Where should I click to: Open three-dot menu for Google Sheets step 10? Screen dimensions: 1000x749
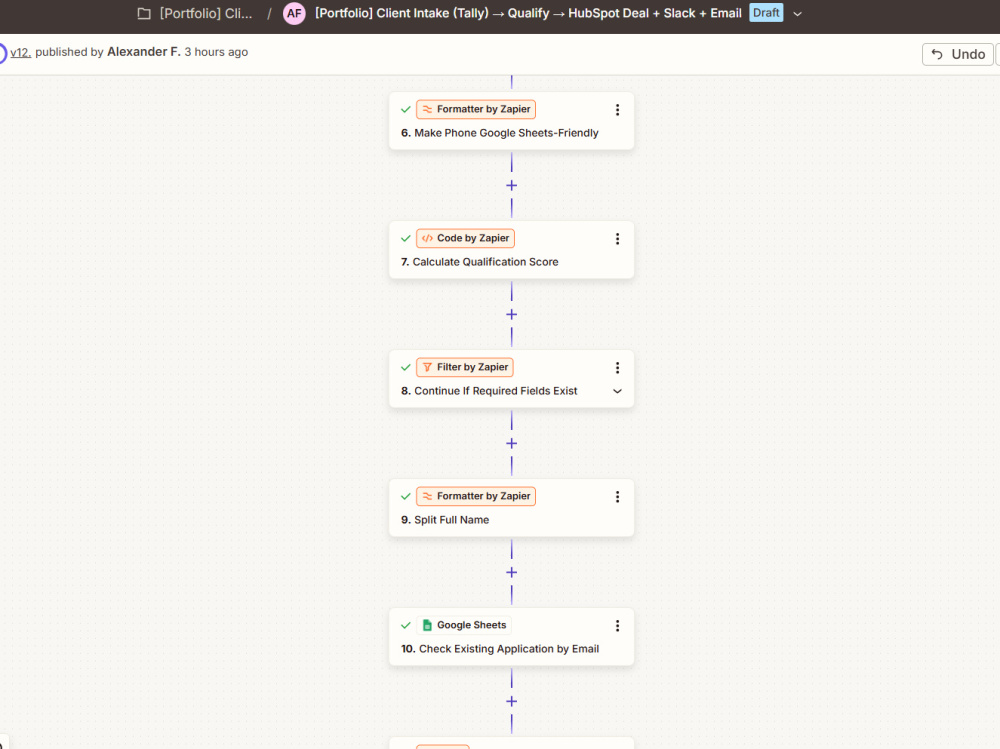(617, 625)
